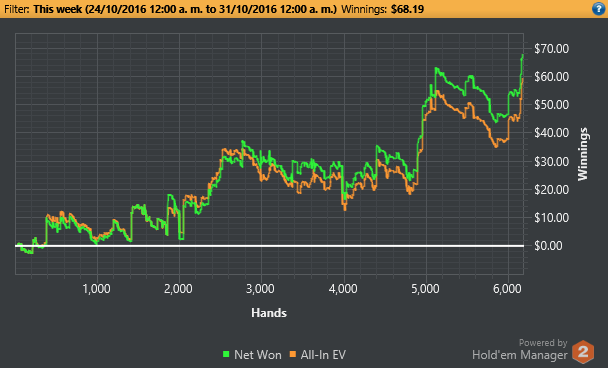
Task: Click the Winnings y-axis title
Action: [582, 154]
